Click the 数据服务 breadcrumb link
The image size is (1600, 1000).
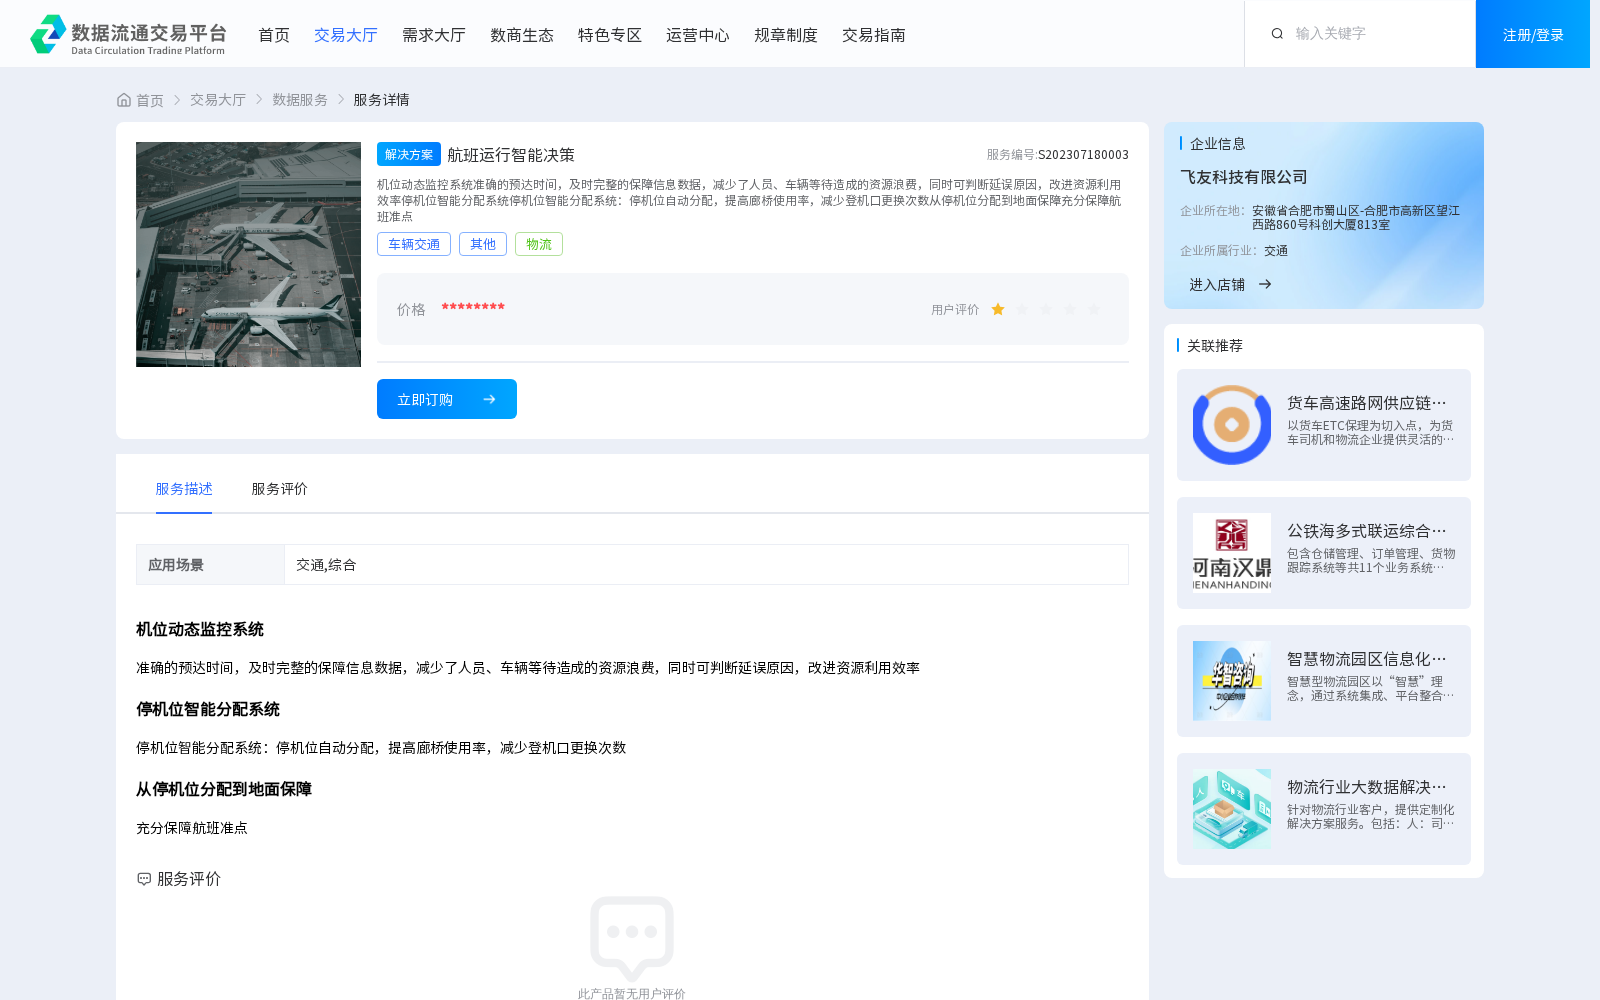pyautogui.click(x=300, y=100)
